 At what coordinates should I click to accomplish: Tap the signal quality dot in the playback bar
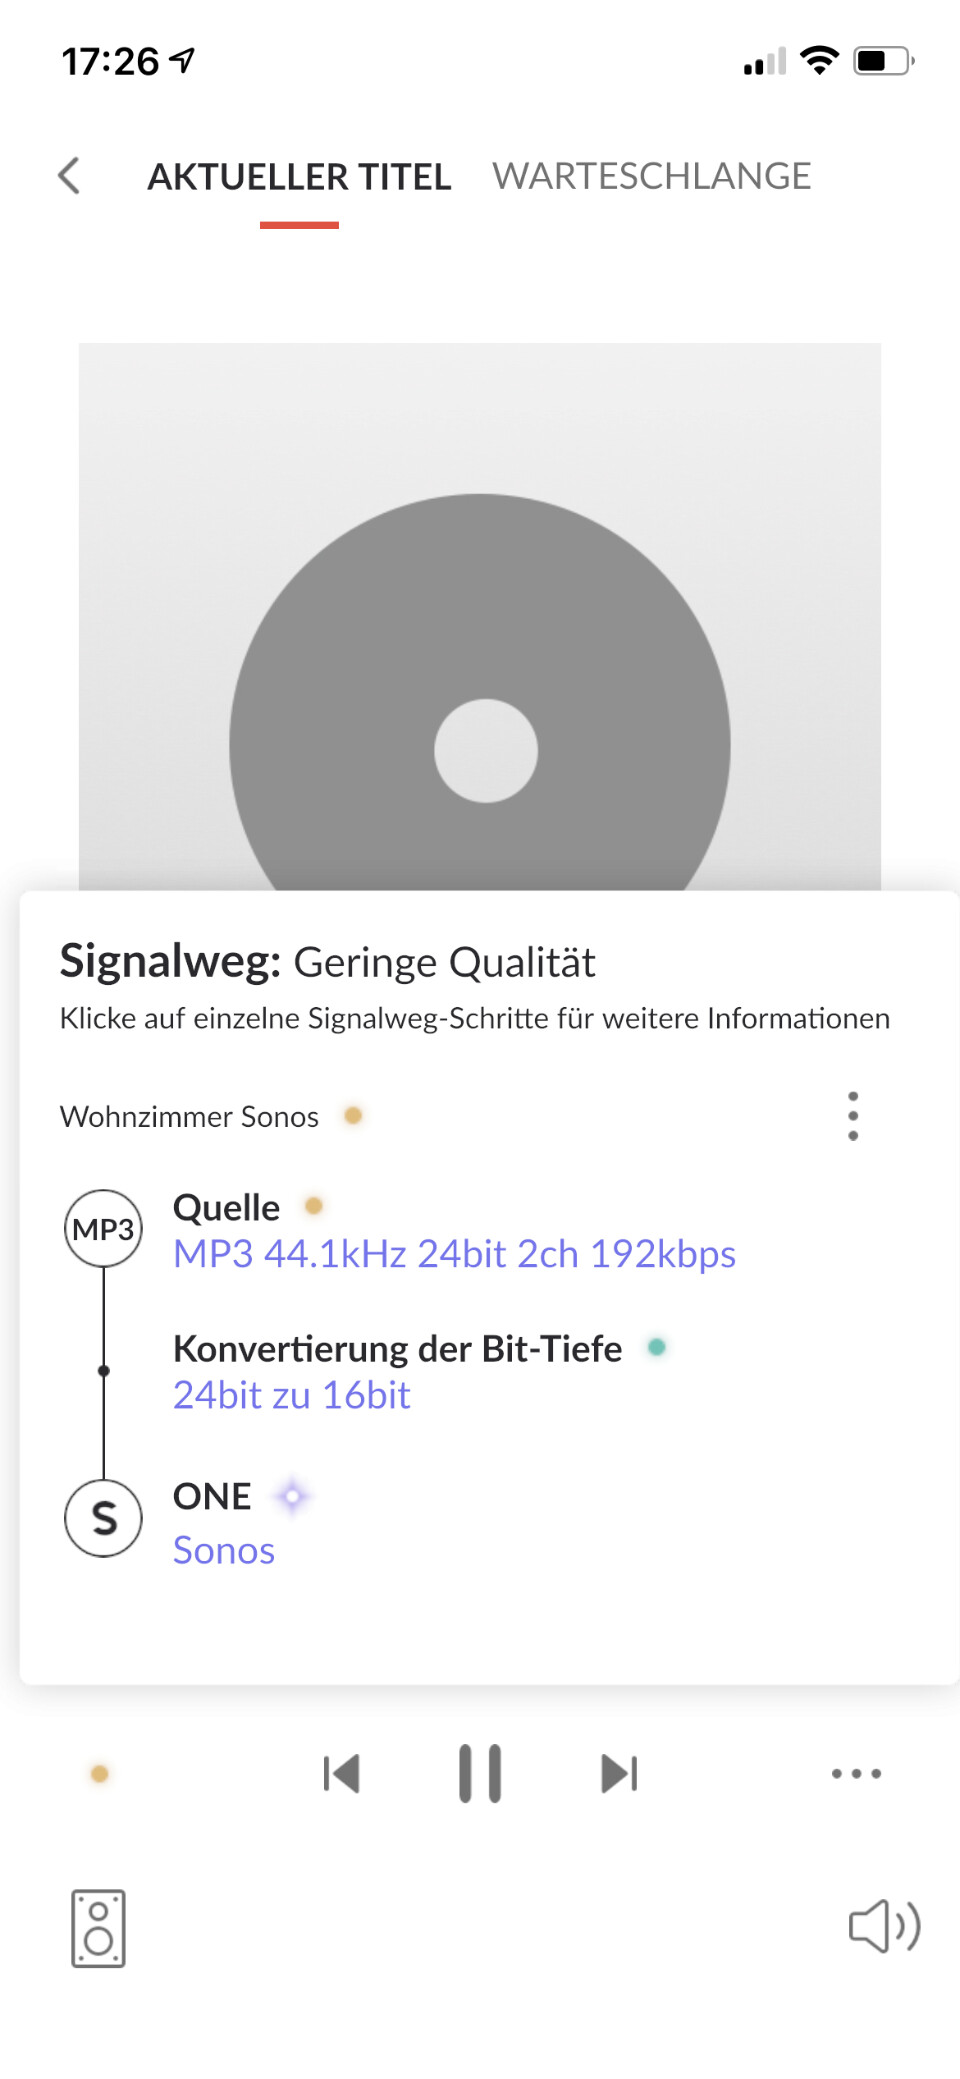click(x=99, y=1774)
